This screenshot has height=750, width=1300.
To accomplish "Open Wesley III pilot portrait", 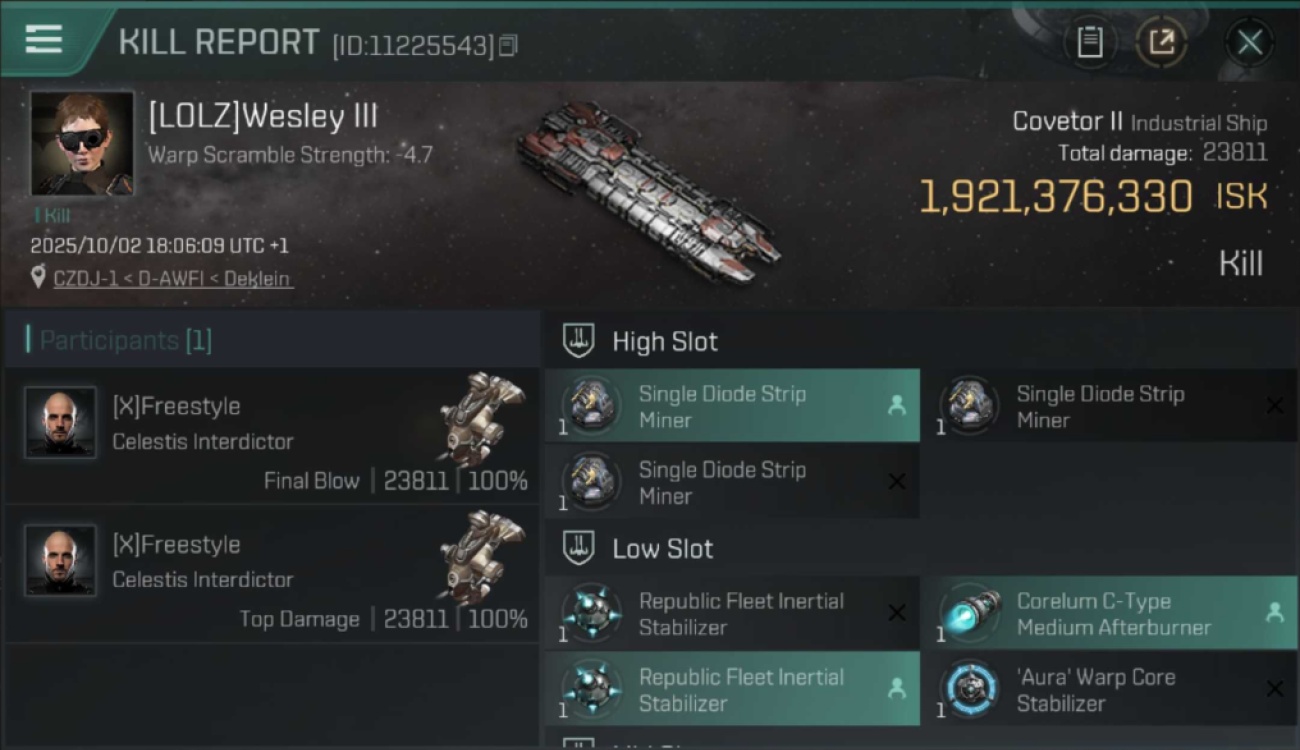I will point(81,143).
